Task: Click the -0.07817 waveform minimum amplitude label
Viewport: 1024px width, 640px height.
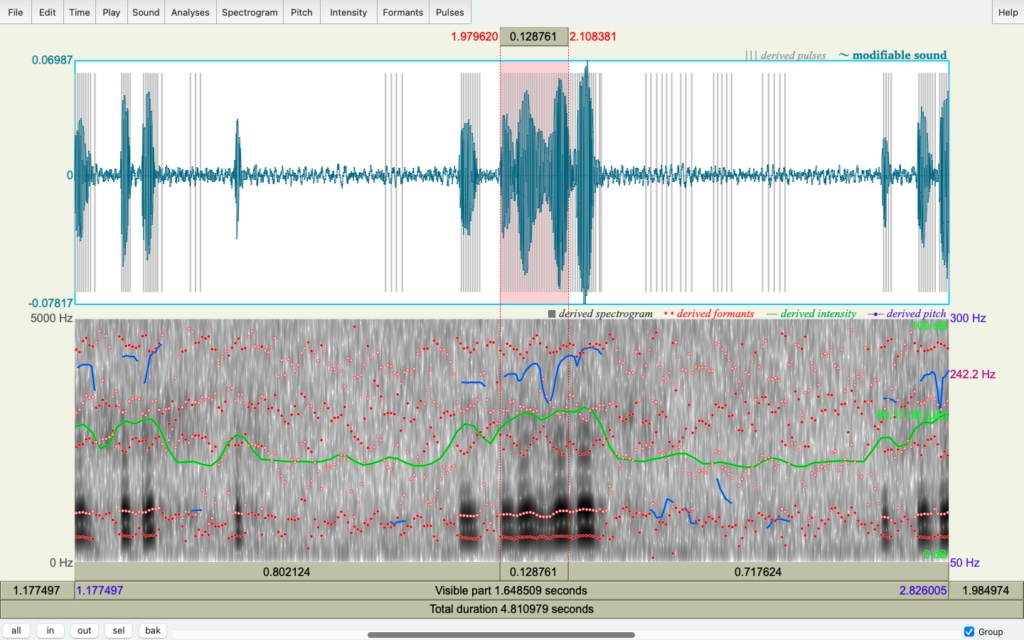Action: (50, 303)
